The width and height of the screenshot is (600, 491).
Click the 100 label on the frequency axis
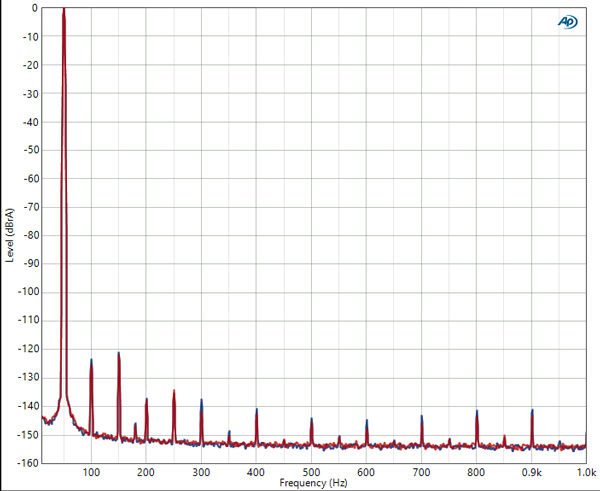91,473
